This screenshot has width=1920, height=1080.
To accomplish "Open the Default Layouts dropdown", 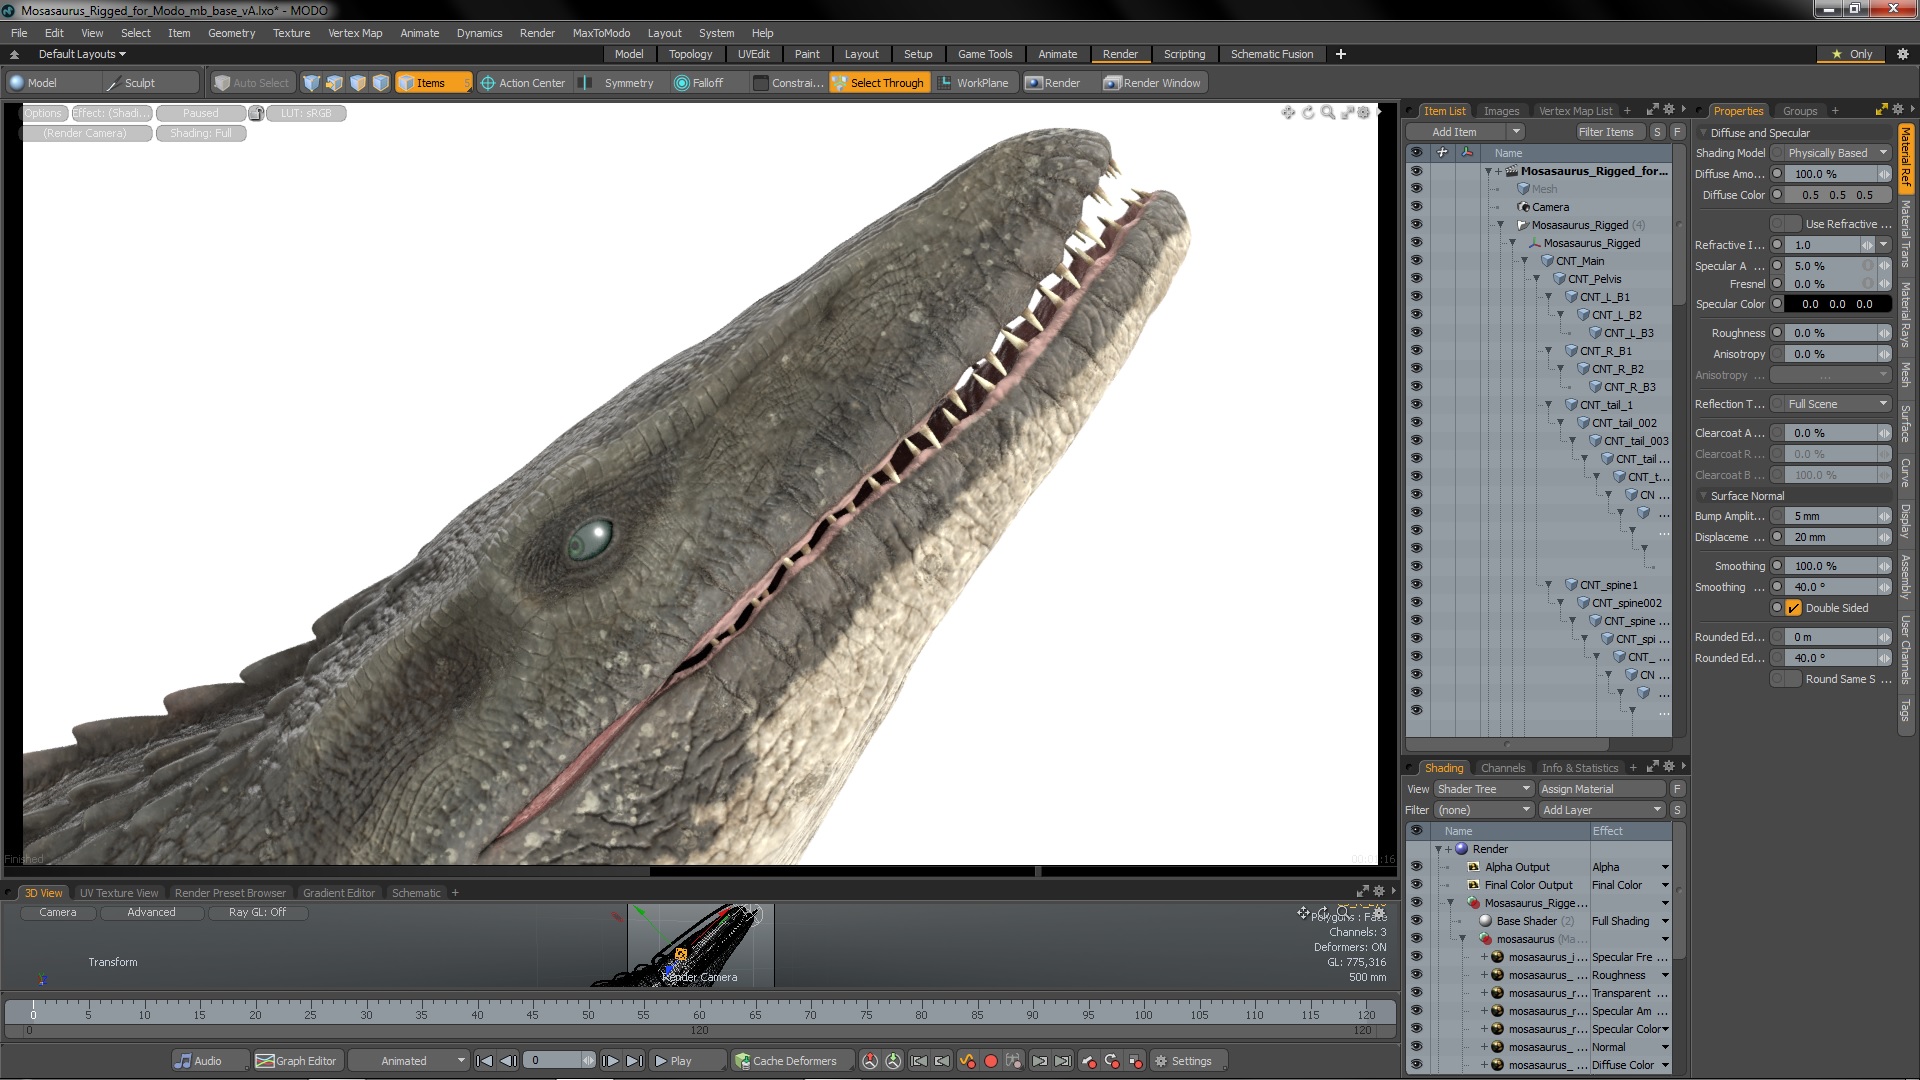I will coord(82,54).
